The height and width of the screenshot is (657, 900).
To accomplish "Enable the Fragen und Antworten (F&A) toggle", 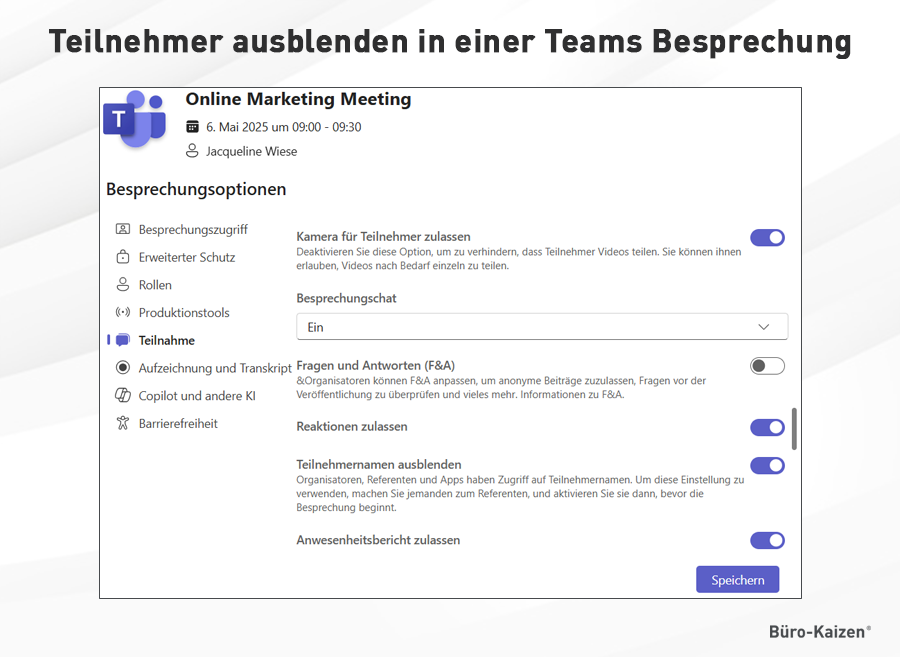I will (x=767, y=366).
